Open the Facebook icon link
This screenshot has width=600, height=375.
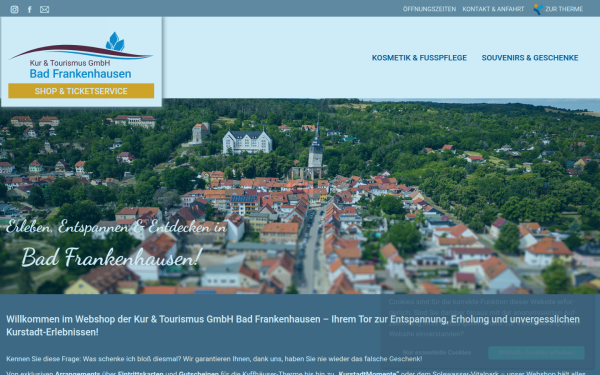29,10
